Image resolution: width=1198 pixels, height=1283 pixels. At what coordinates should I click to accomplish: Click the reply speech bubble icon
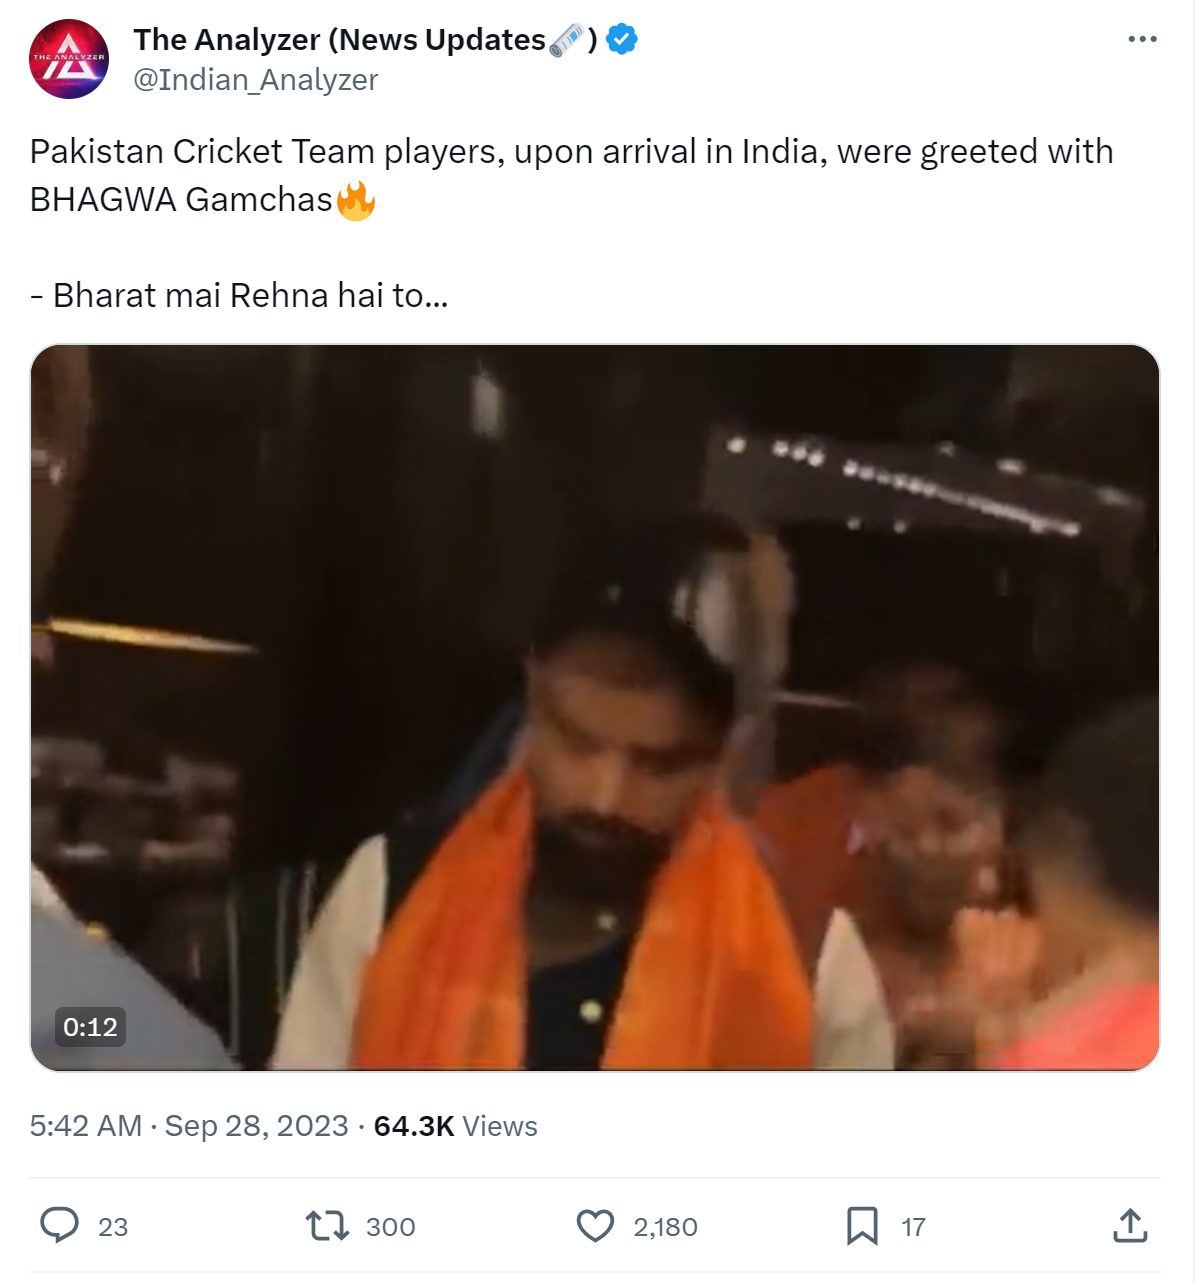coord(59,1225)
